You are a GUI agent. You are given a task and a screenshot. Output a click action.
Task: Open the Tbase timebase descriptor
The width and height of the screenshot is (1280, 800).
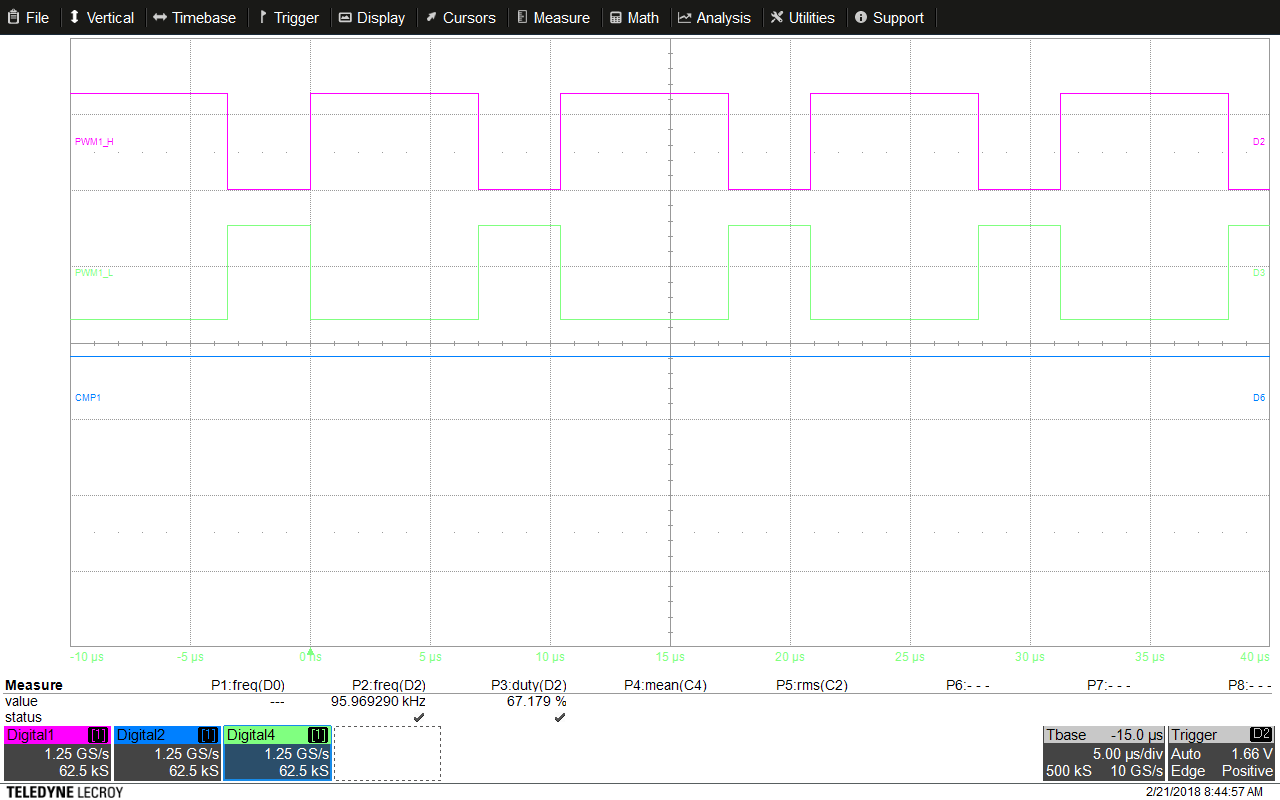1104,753
